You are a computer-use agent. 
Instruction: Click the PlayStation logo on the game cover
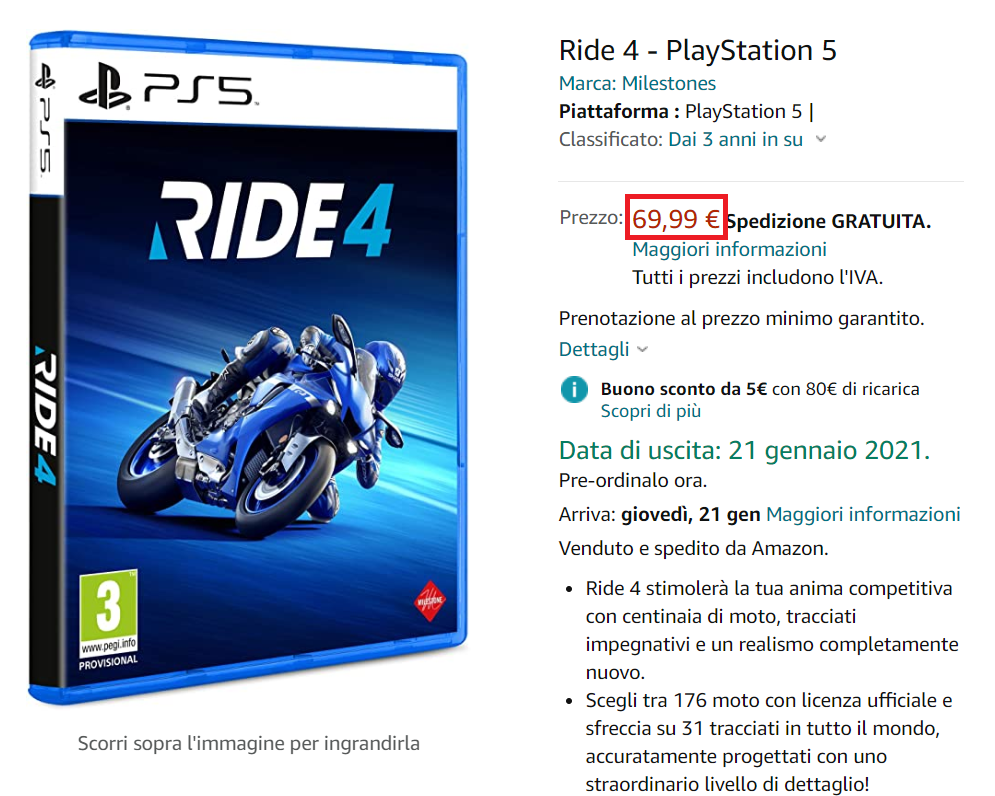tap(105, 86)
